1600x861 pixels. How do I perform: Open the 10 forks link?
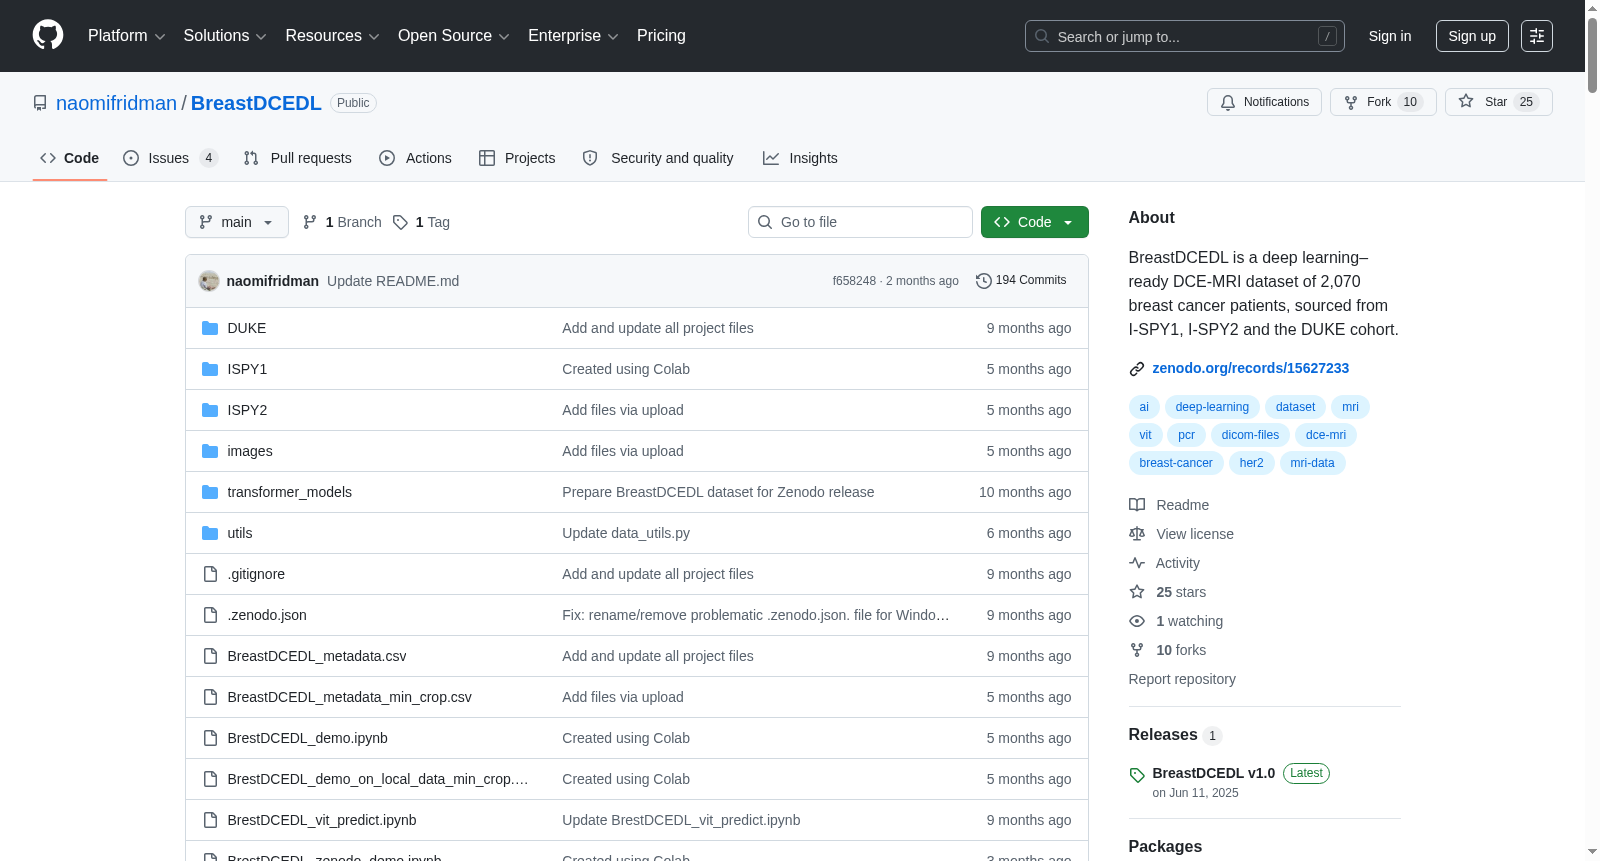[x=1181, y=650]
